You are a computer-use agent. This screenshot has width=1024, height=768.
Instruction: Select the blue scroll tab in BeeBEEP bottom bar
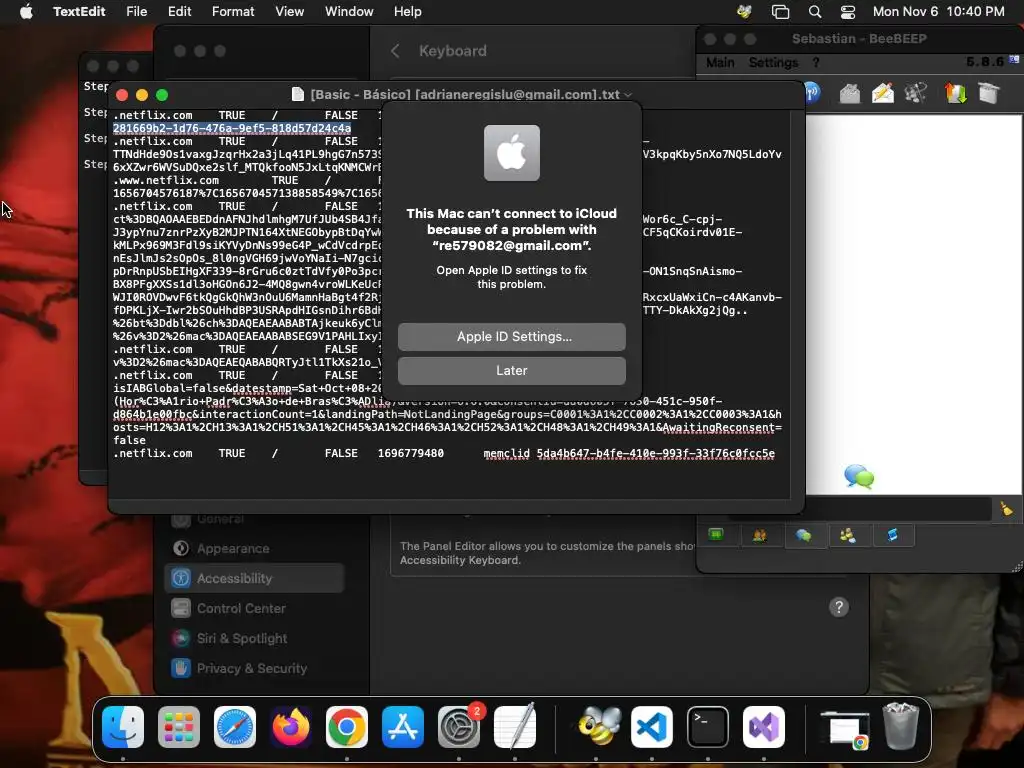tap(892, 536)
